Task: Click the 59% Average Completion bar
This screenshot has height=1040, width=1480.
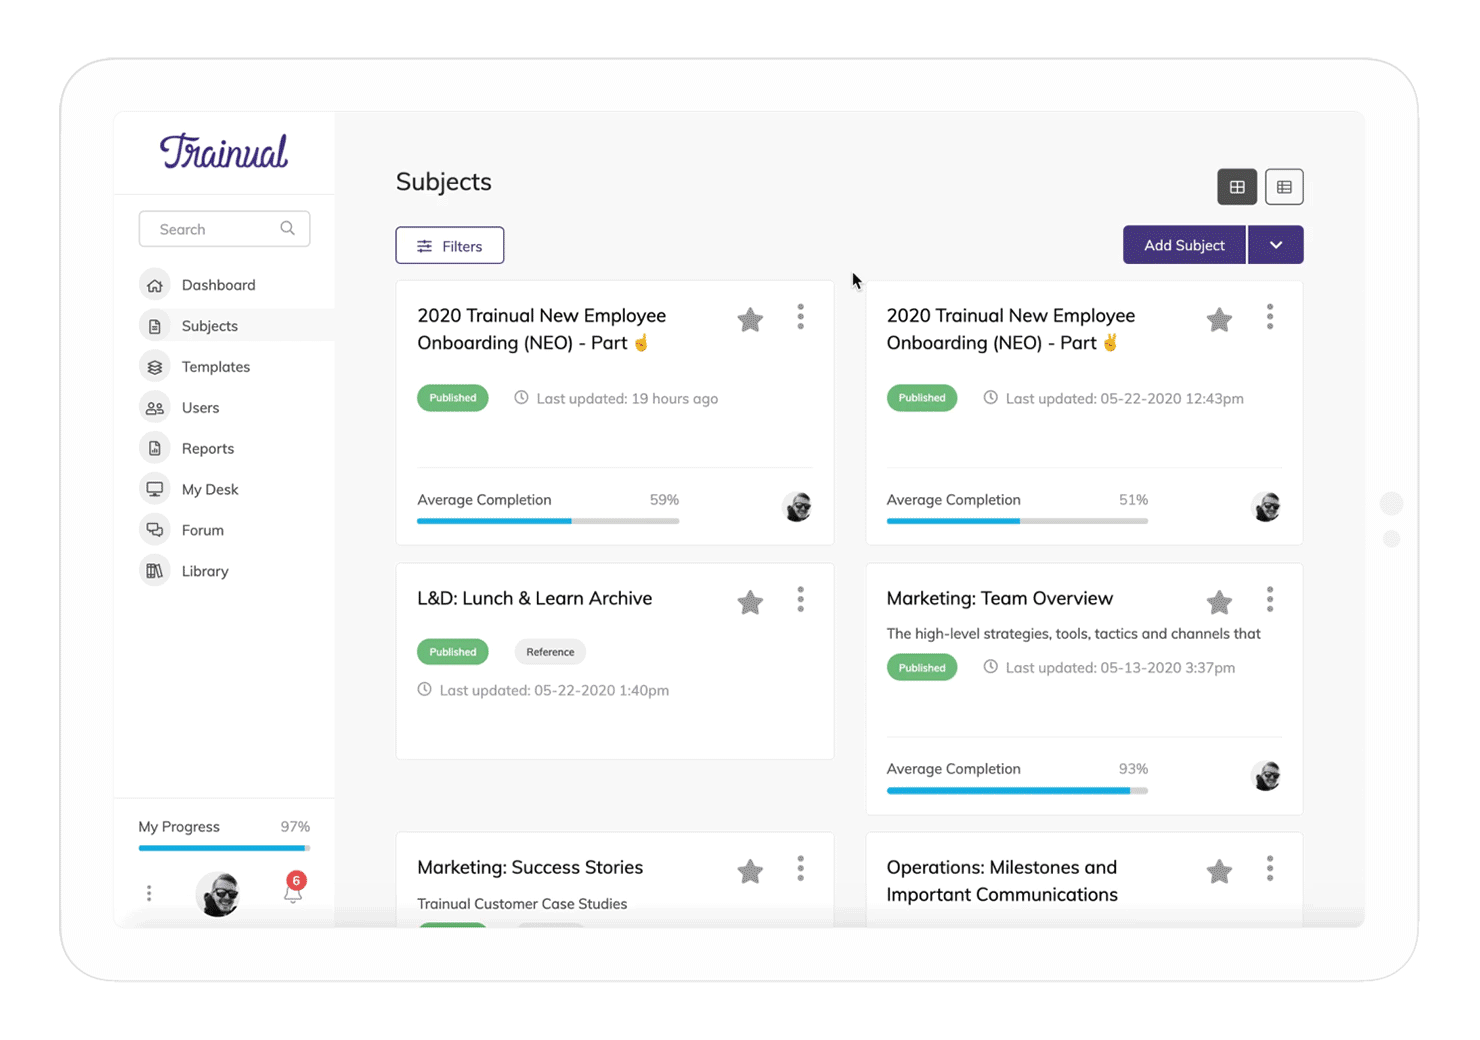Action: click(548, 521)
